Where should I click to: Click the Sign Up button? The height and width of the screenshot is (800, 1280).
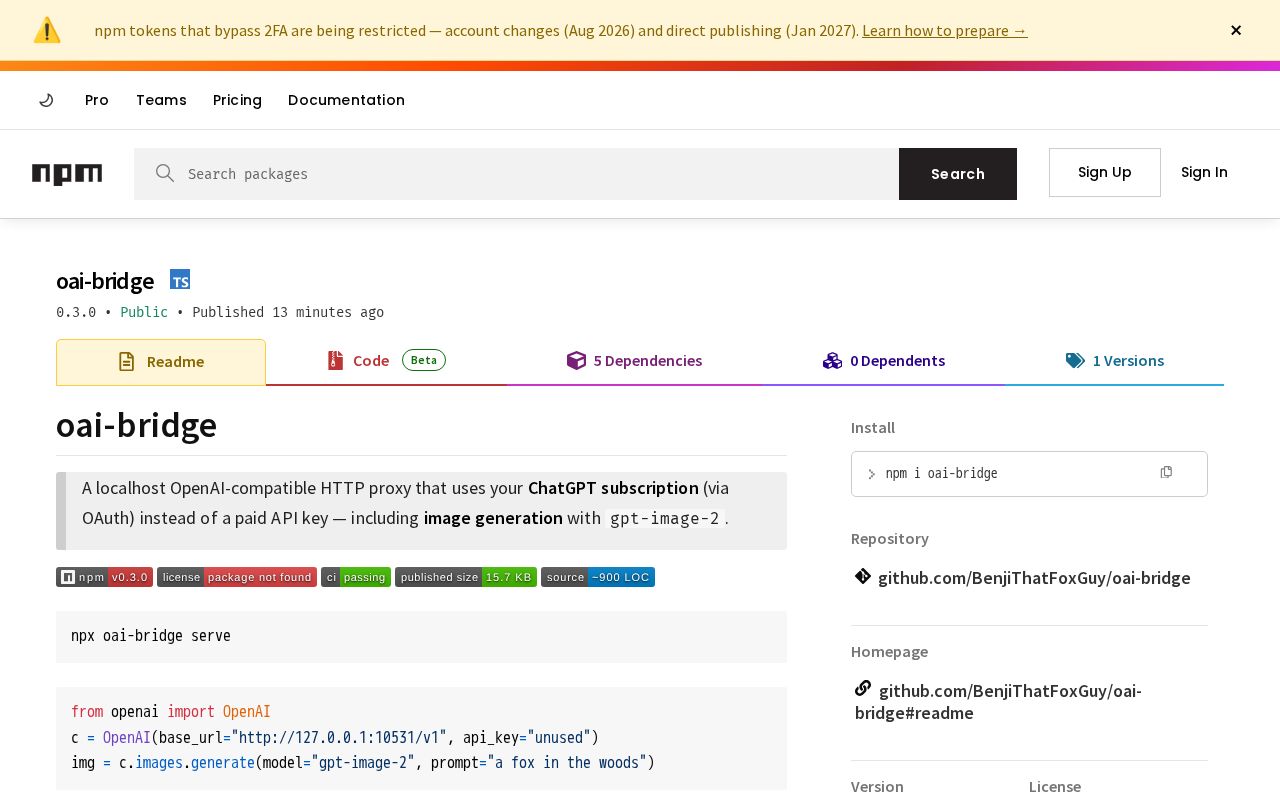click(x=1105, y=172)
